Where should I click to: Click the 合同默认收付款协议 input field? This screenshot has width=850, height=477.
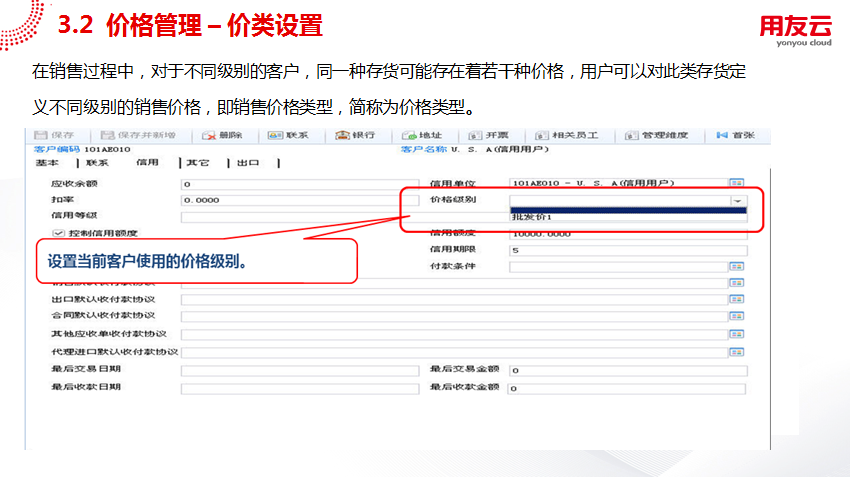point(454,317)
